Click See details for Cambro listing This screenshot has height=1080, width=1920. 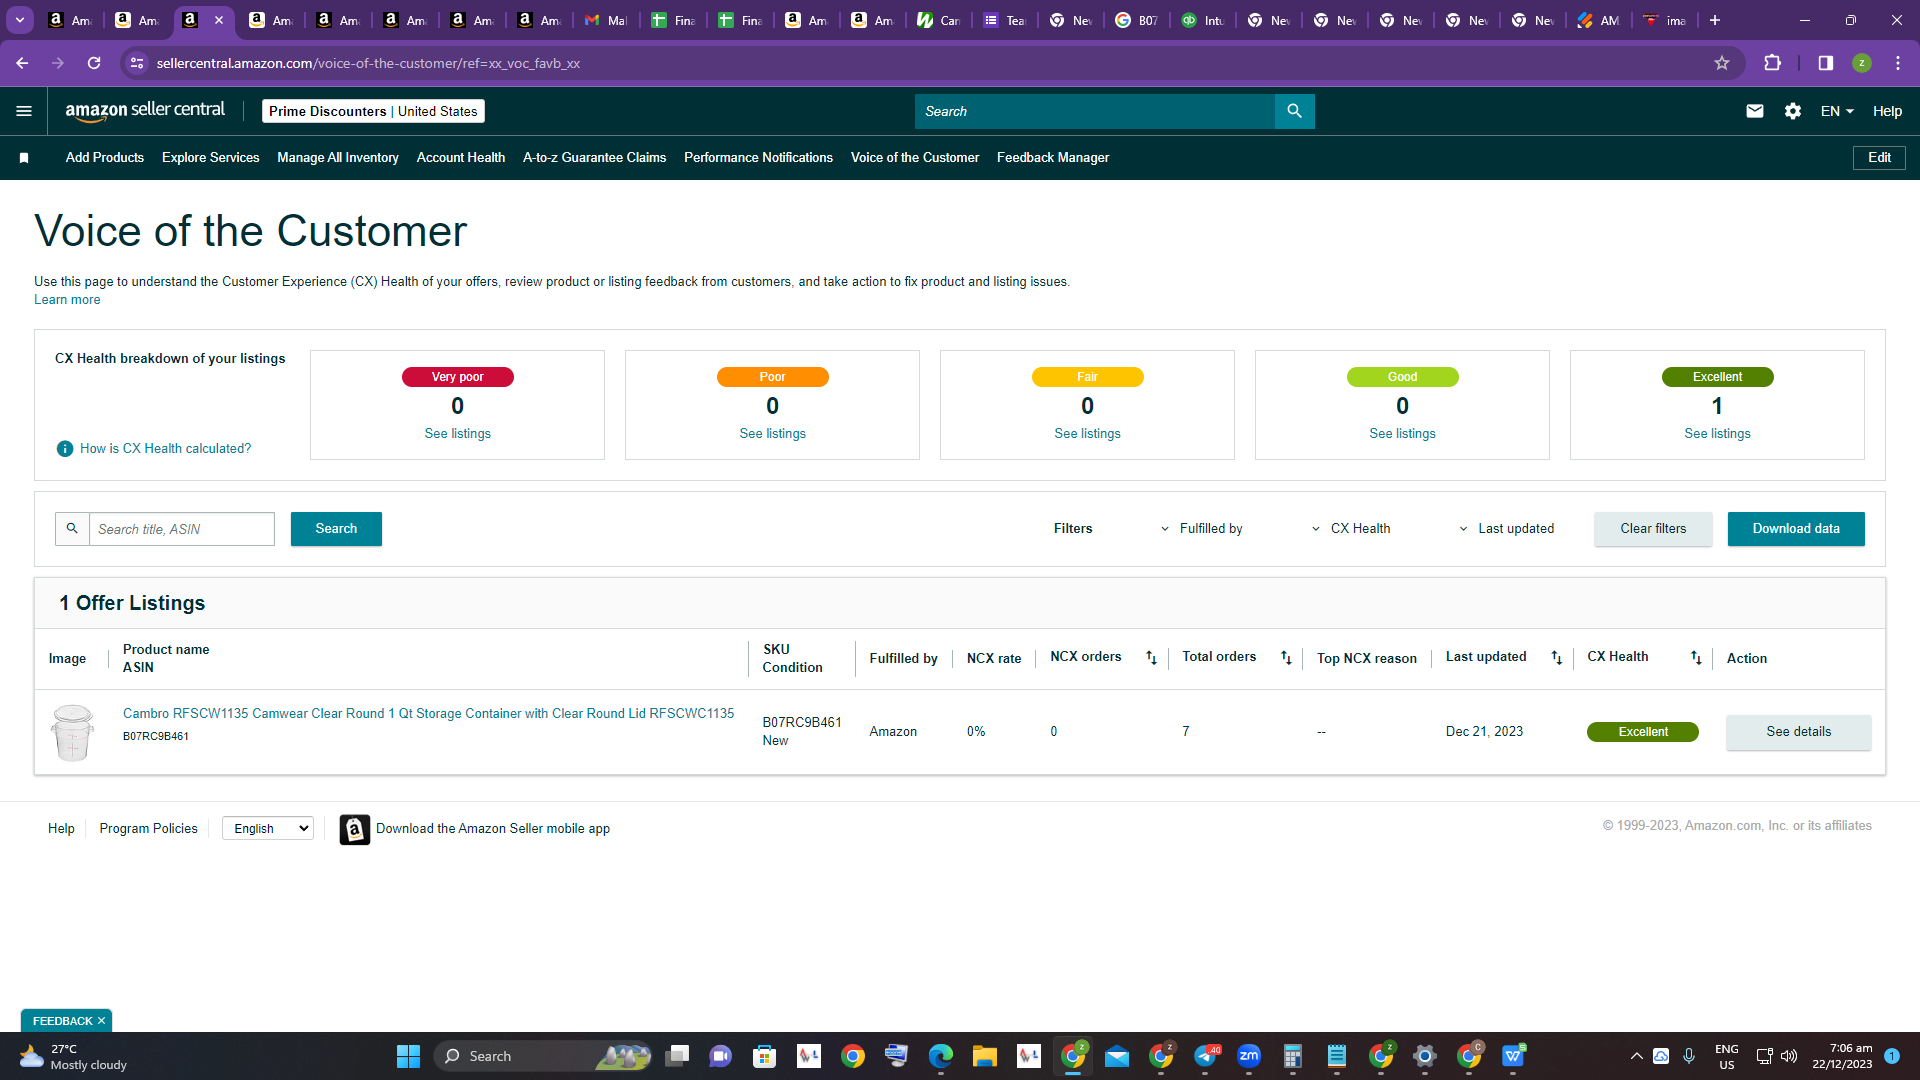coord(1799,732)
